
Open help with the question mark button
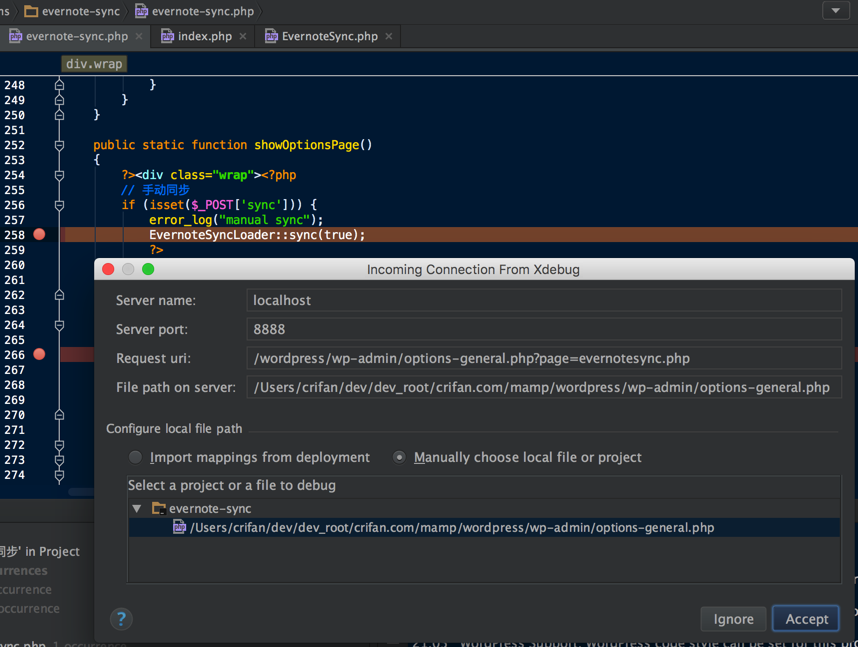coord(120,619)
